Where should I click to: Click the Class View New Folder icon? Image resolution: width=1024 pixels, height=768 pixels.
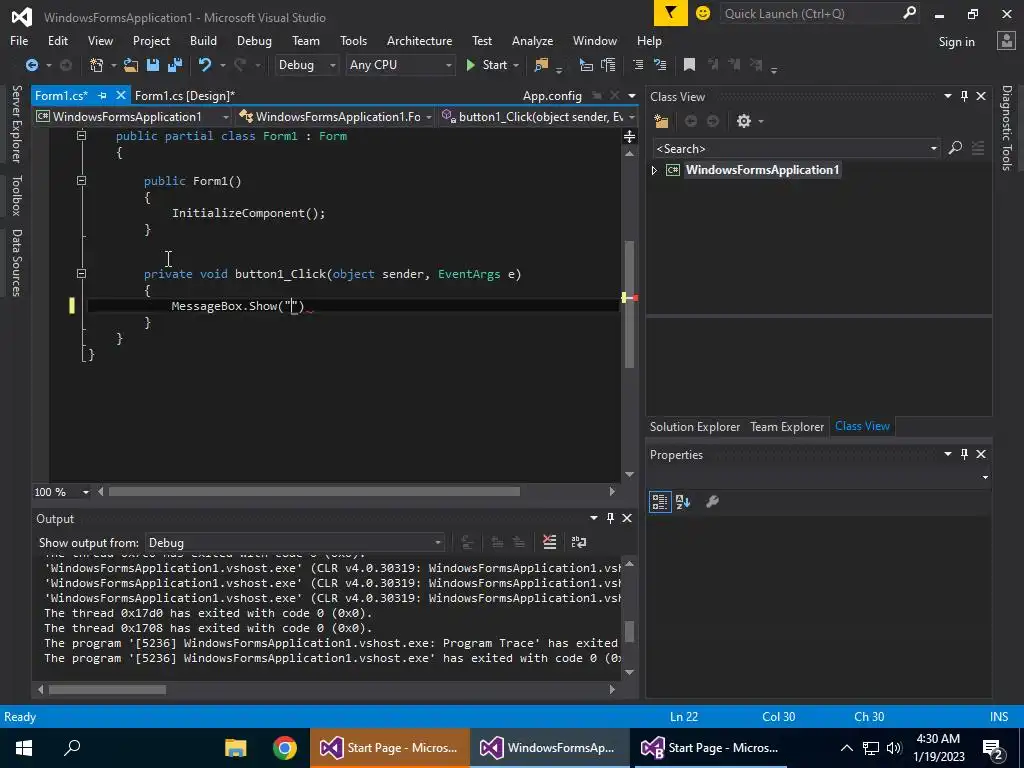[662, 121]
